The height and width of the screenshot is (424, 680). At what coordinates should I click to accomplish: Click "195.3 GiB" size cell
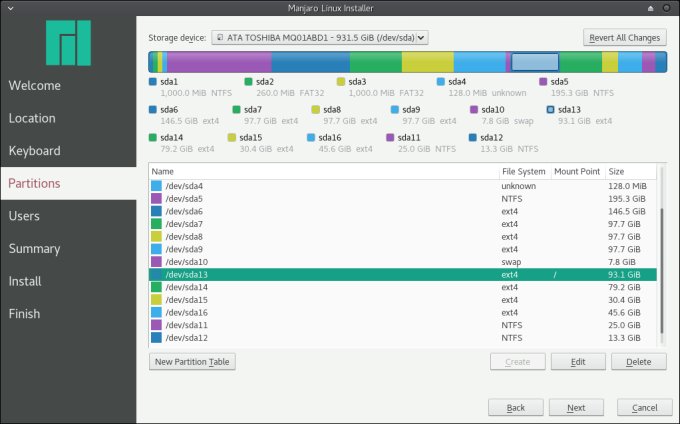point(627,199)
